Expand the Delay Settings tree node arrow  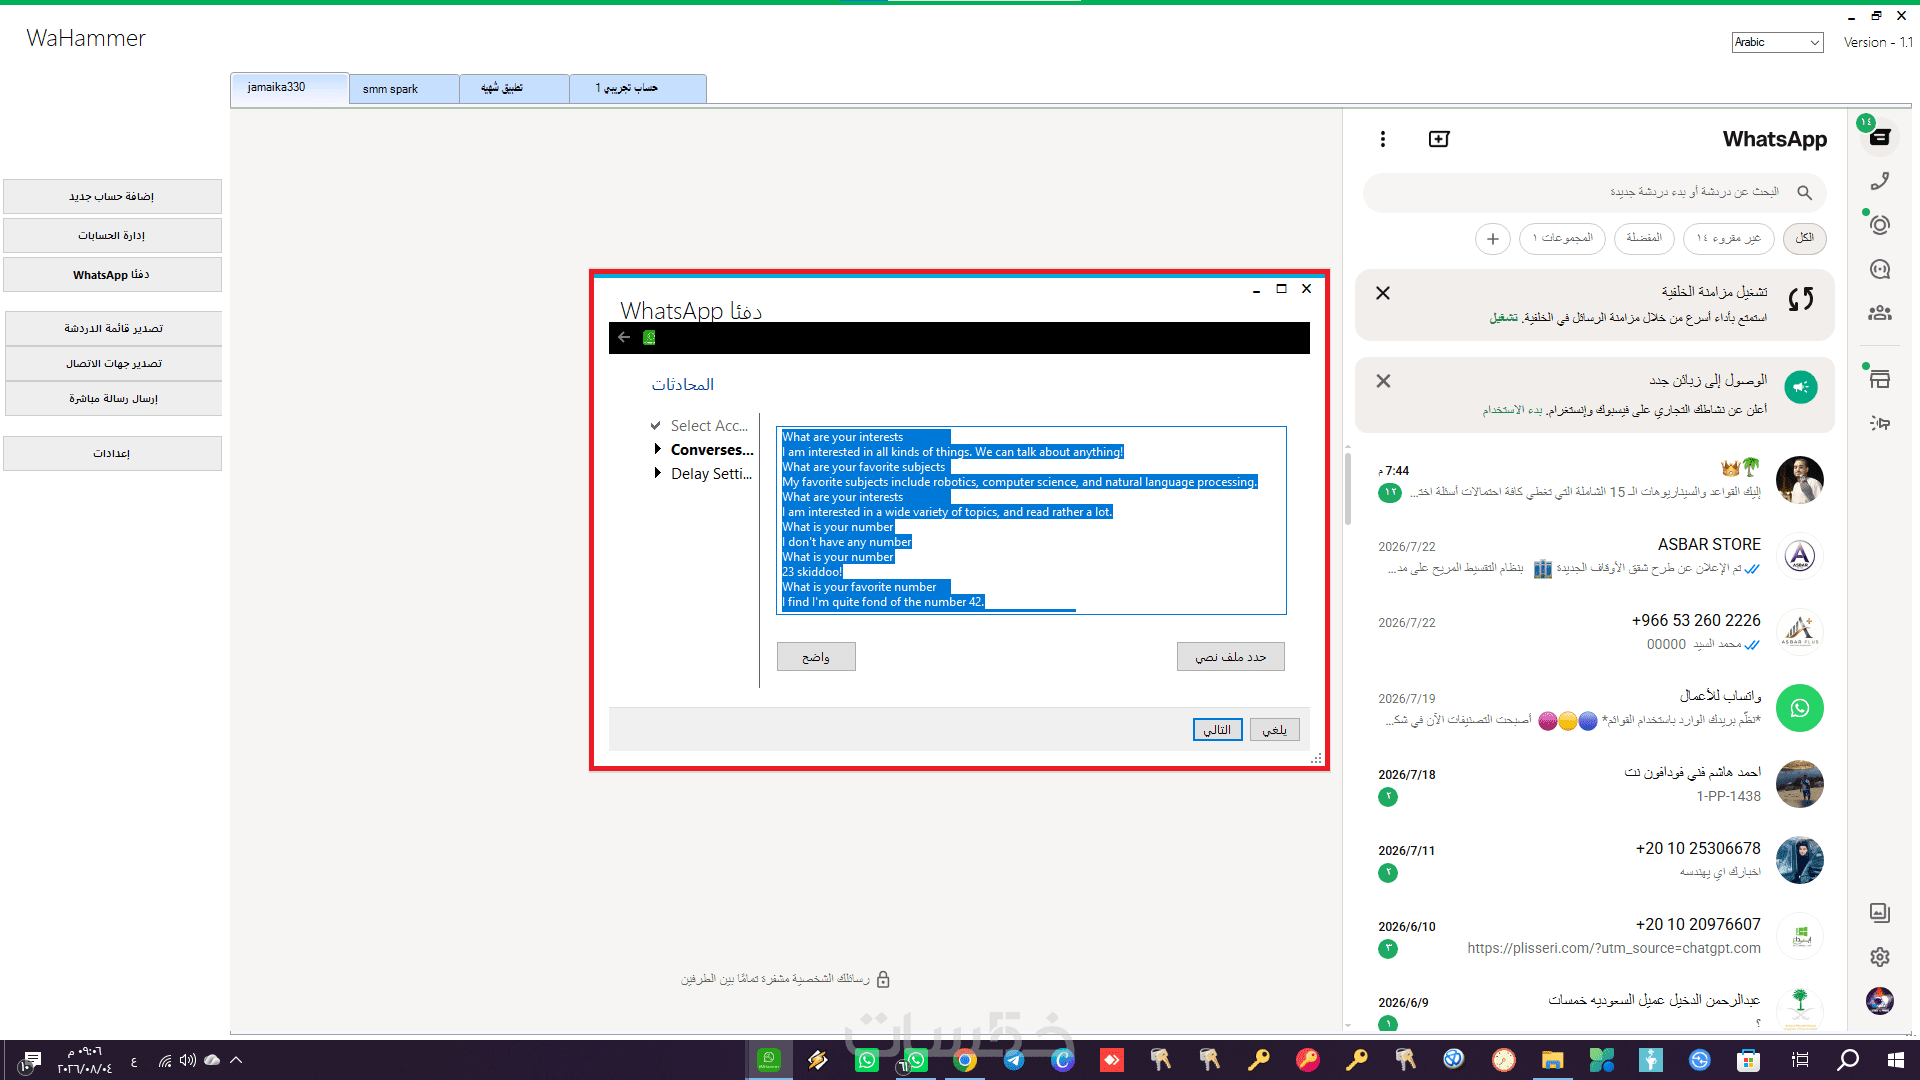[x=657, y=473]
